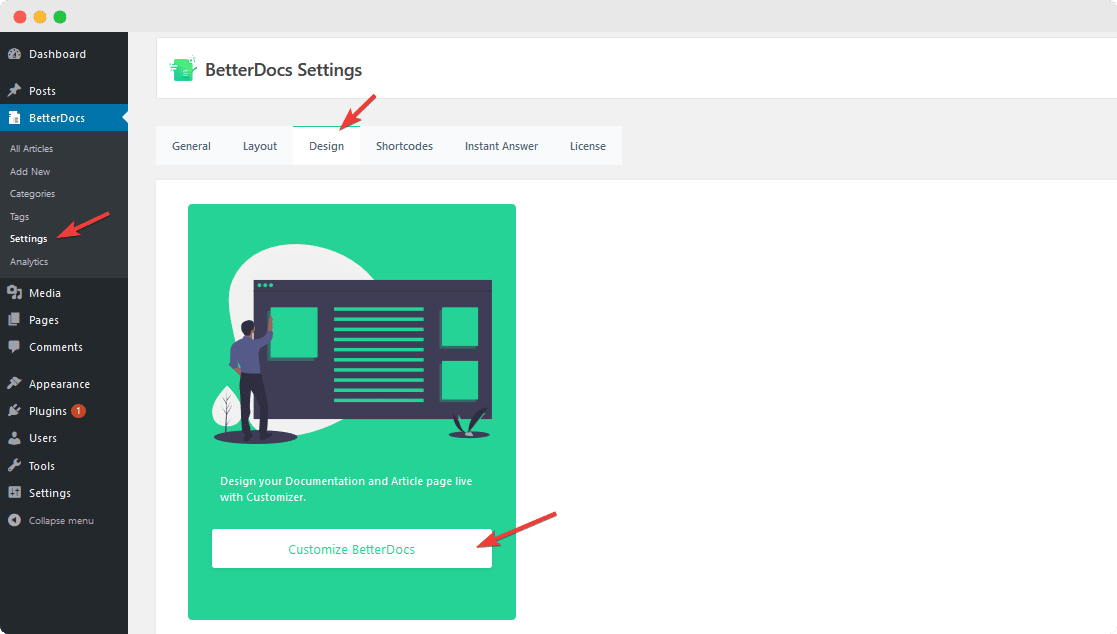Viewport: 1117px width, 634px height.
Task: Select the Posts pin icon
Action: pos(16,90)
